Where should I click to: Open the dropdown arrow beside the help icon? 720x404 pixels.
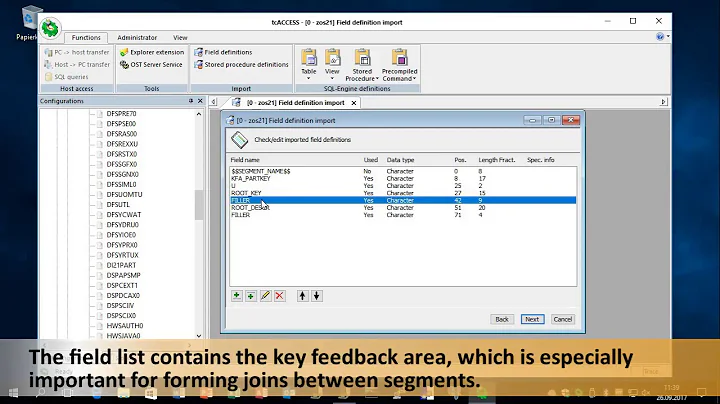[668, 36]
